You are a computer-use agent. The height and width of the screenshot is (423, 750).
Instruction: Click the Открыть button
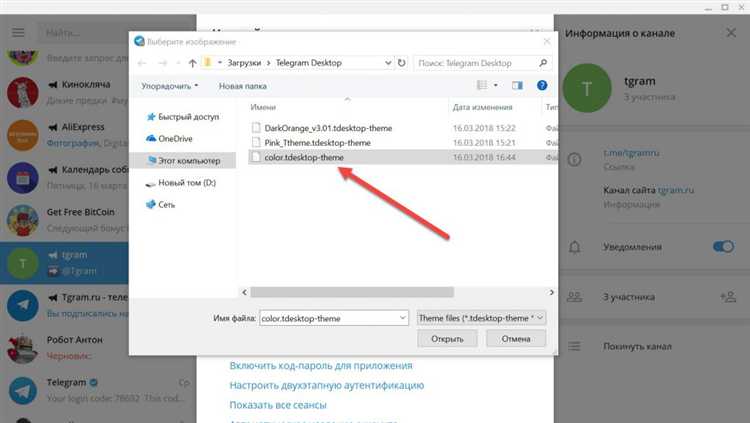[447, 339]
